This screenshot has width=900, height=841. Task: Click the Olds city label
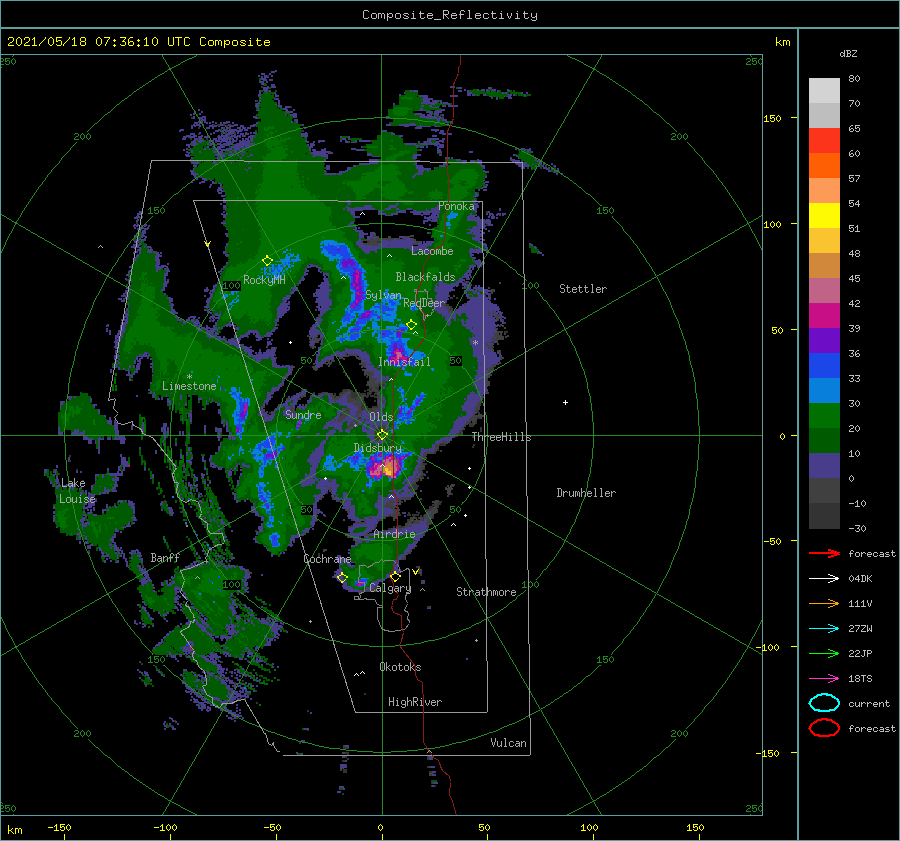click(x=381, y=417)
